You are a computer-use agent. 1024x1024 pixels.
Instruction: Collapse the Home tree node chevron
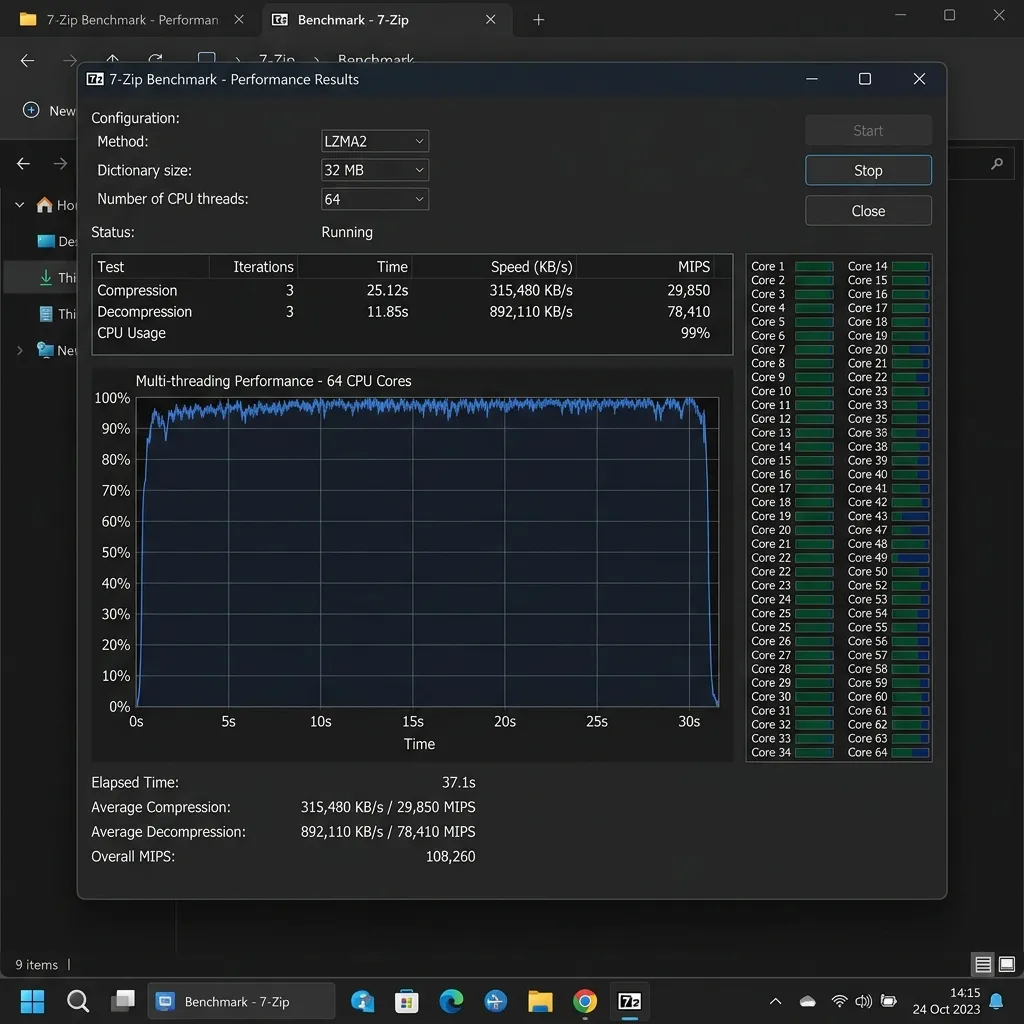coord(20,205)
